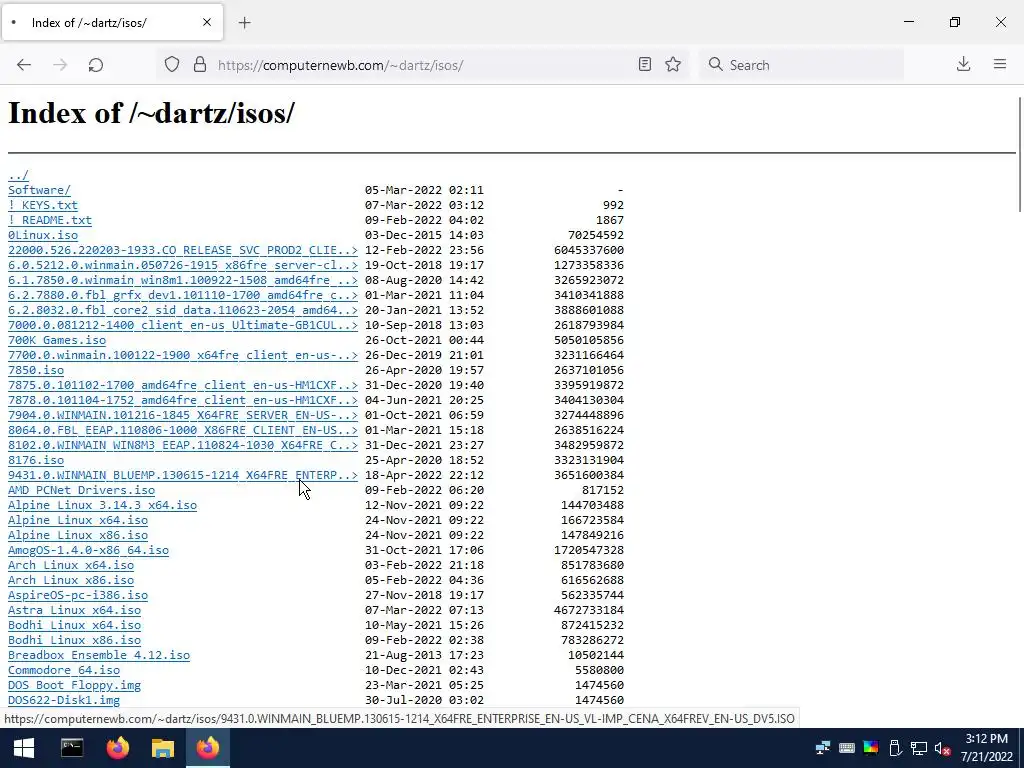Viewport: 1024px width, 768px height.
Task: Download the 6.0.5212.0.winmain ISO link
Action: 183,265
